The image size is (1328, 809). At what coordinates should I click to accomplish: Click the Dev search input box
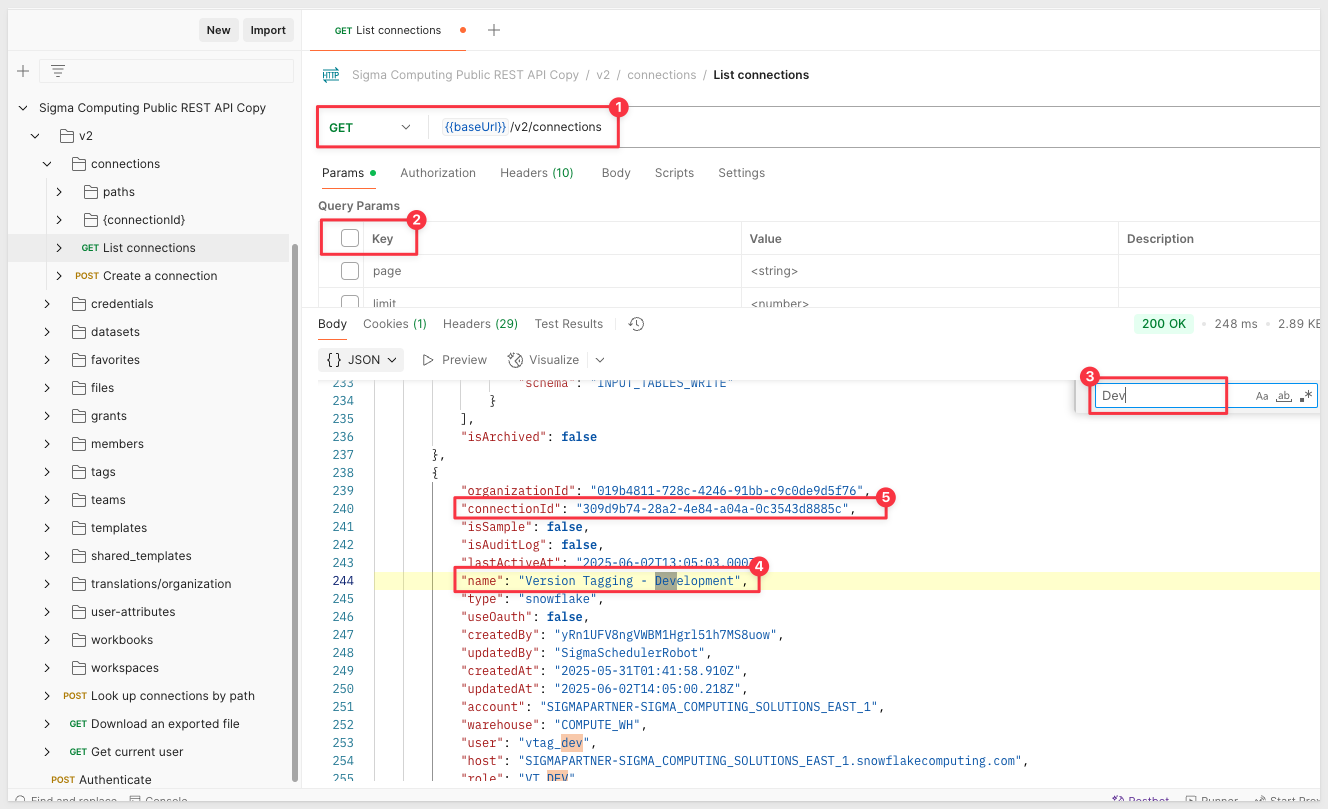click(x=1172, y=396)
